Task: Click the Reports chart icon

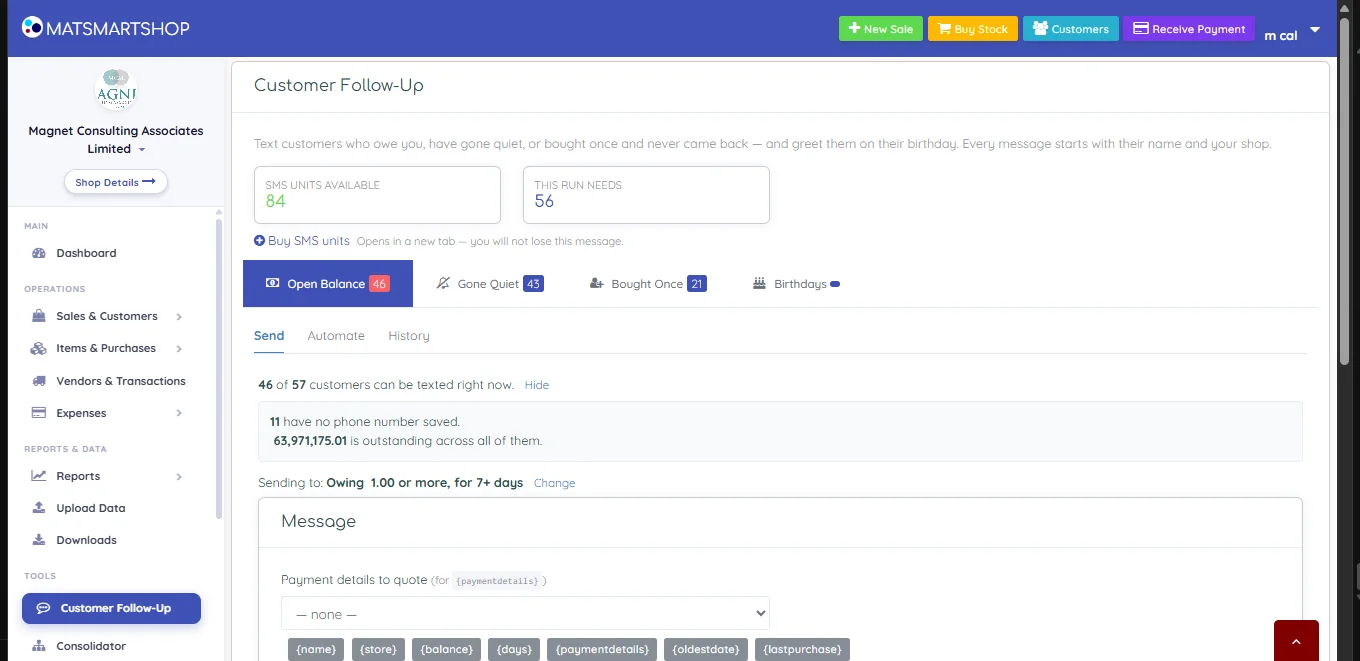Action: tap(39, 476)
